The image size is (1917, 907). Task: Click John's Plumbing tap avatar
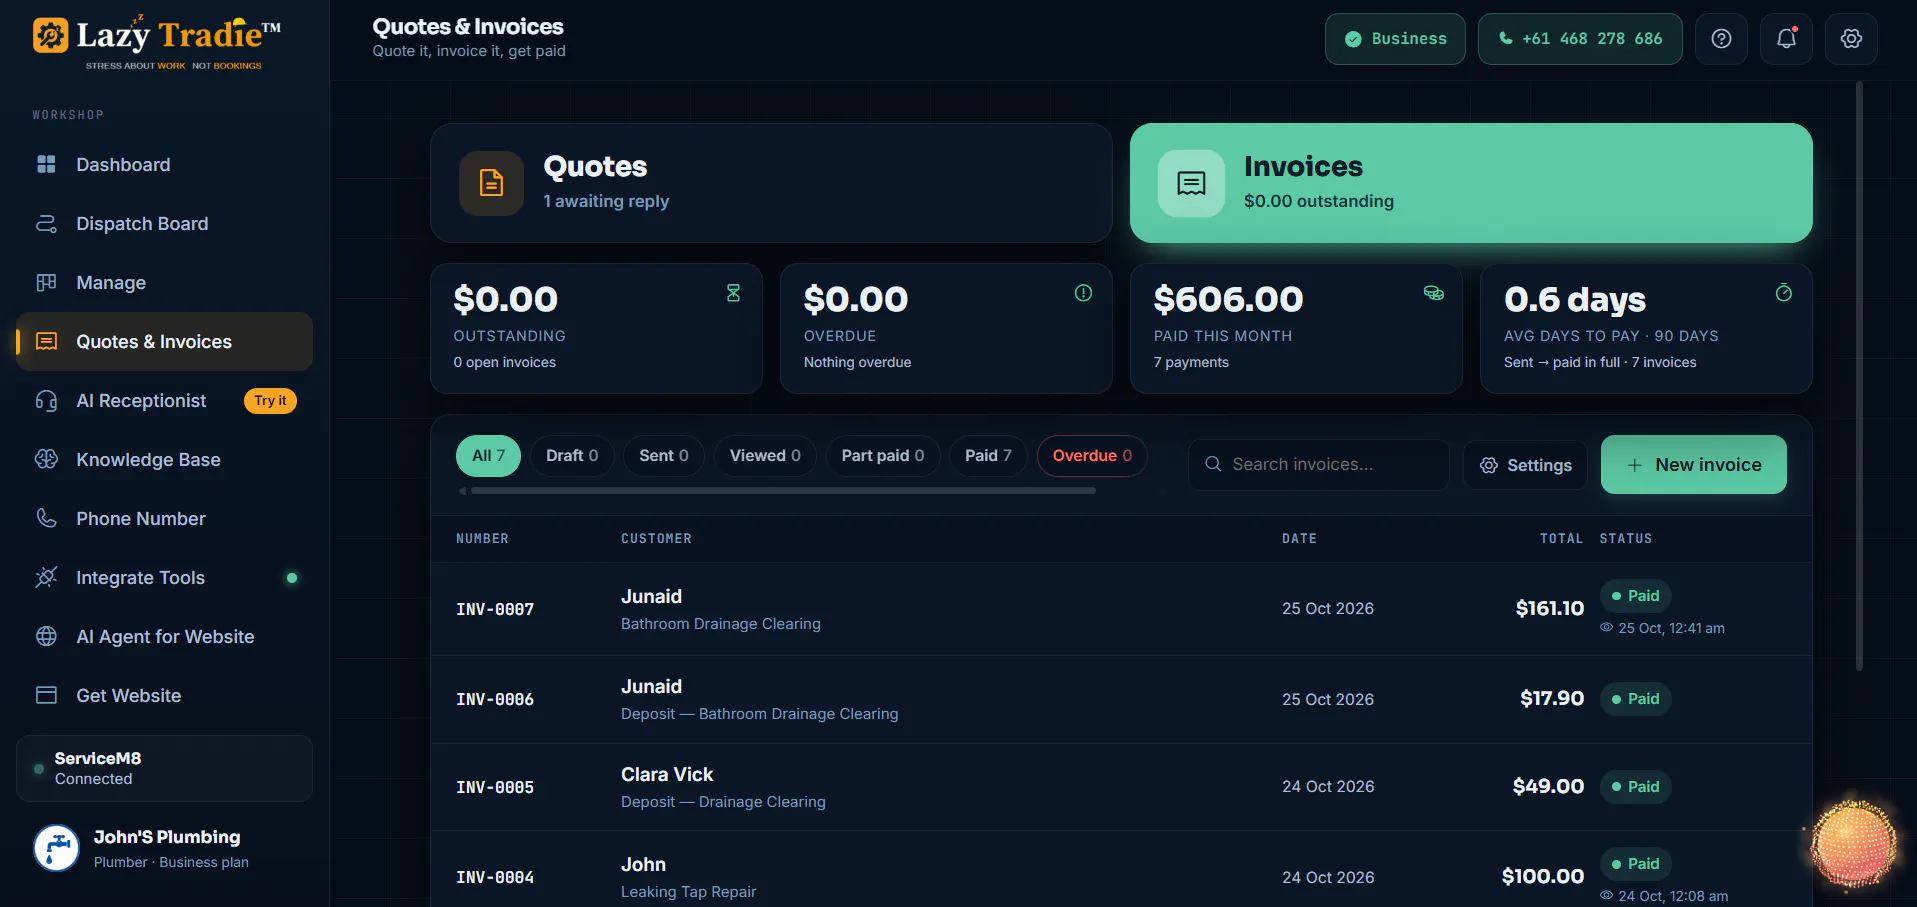(57, 848)
